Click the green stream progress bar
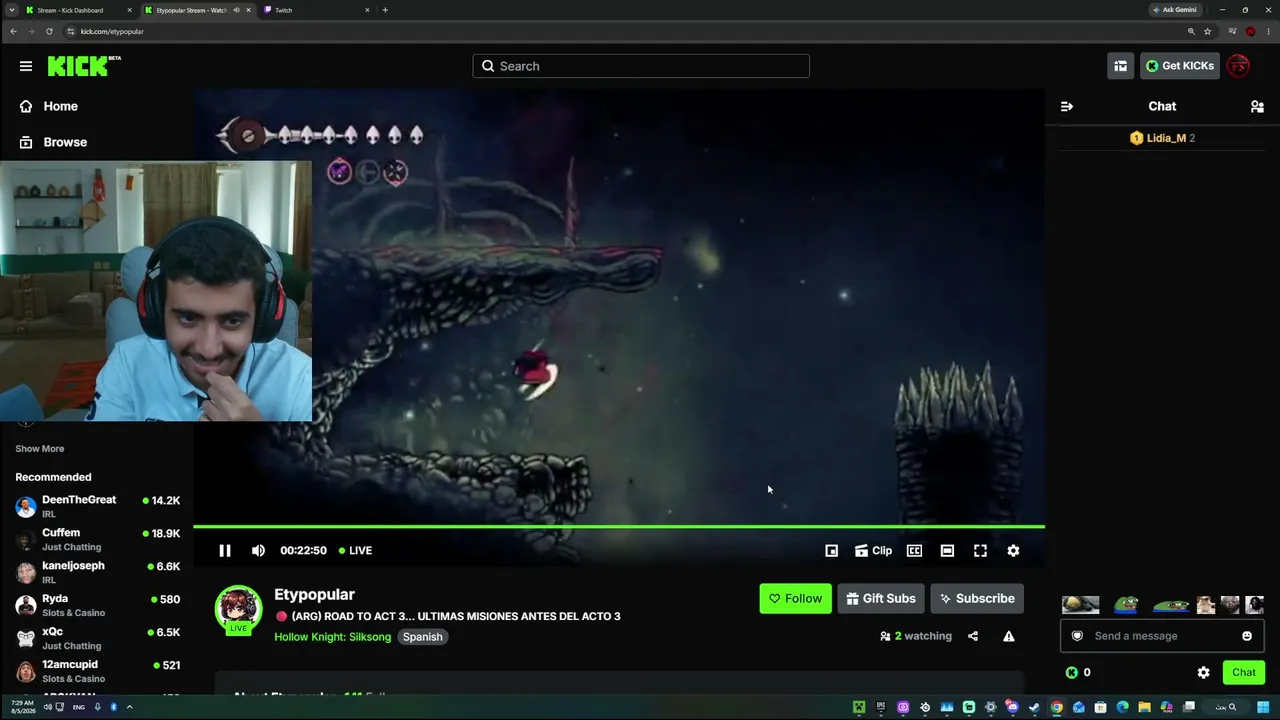1280x720 pixels. point(619,526)
